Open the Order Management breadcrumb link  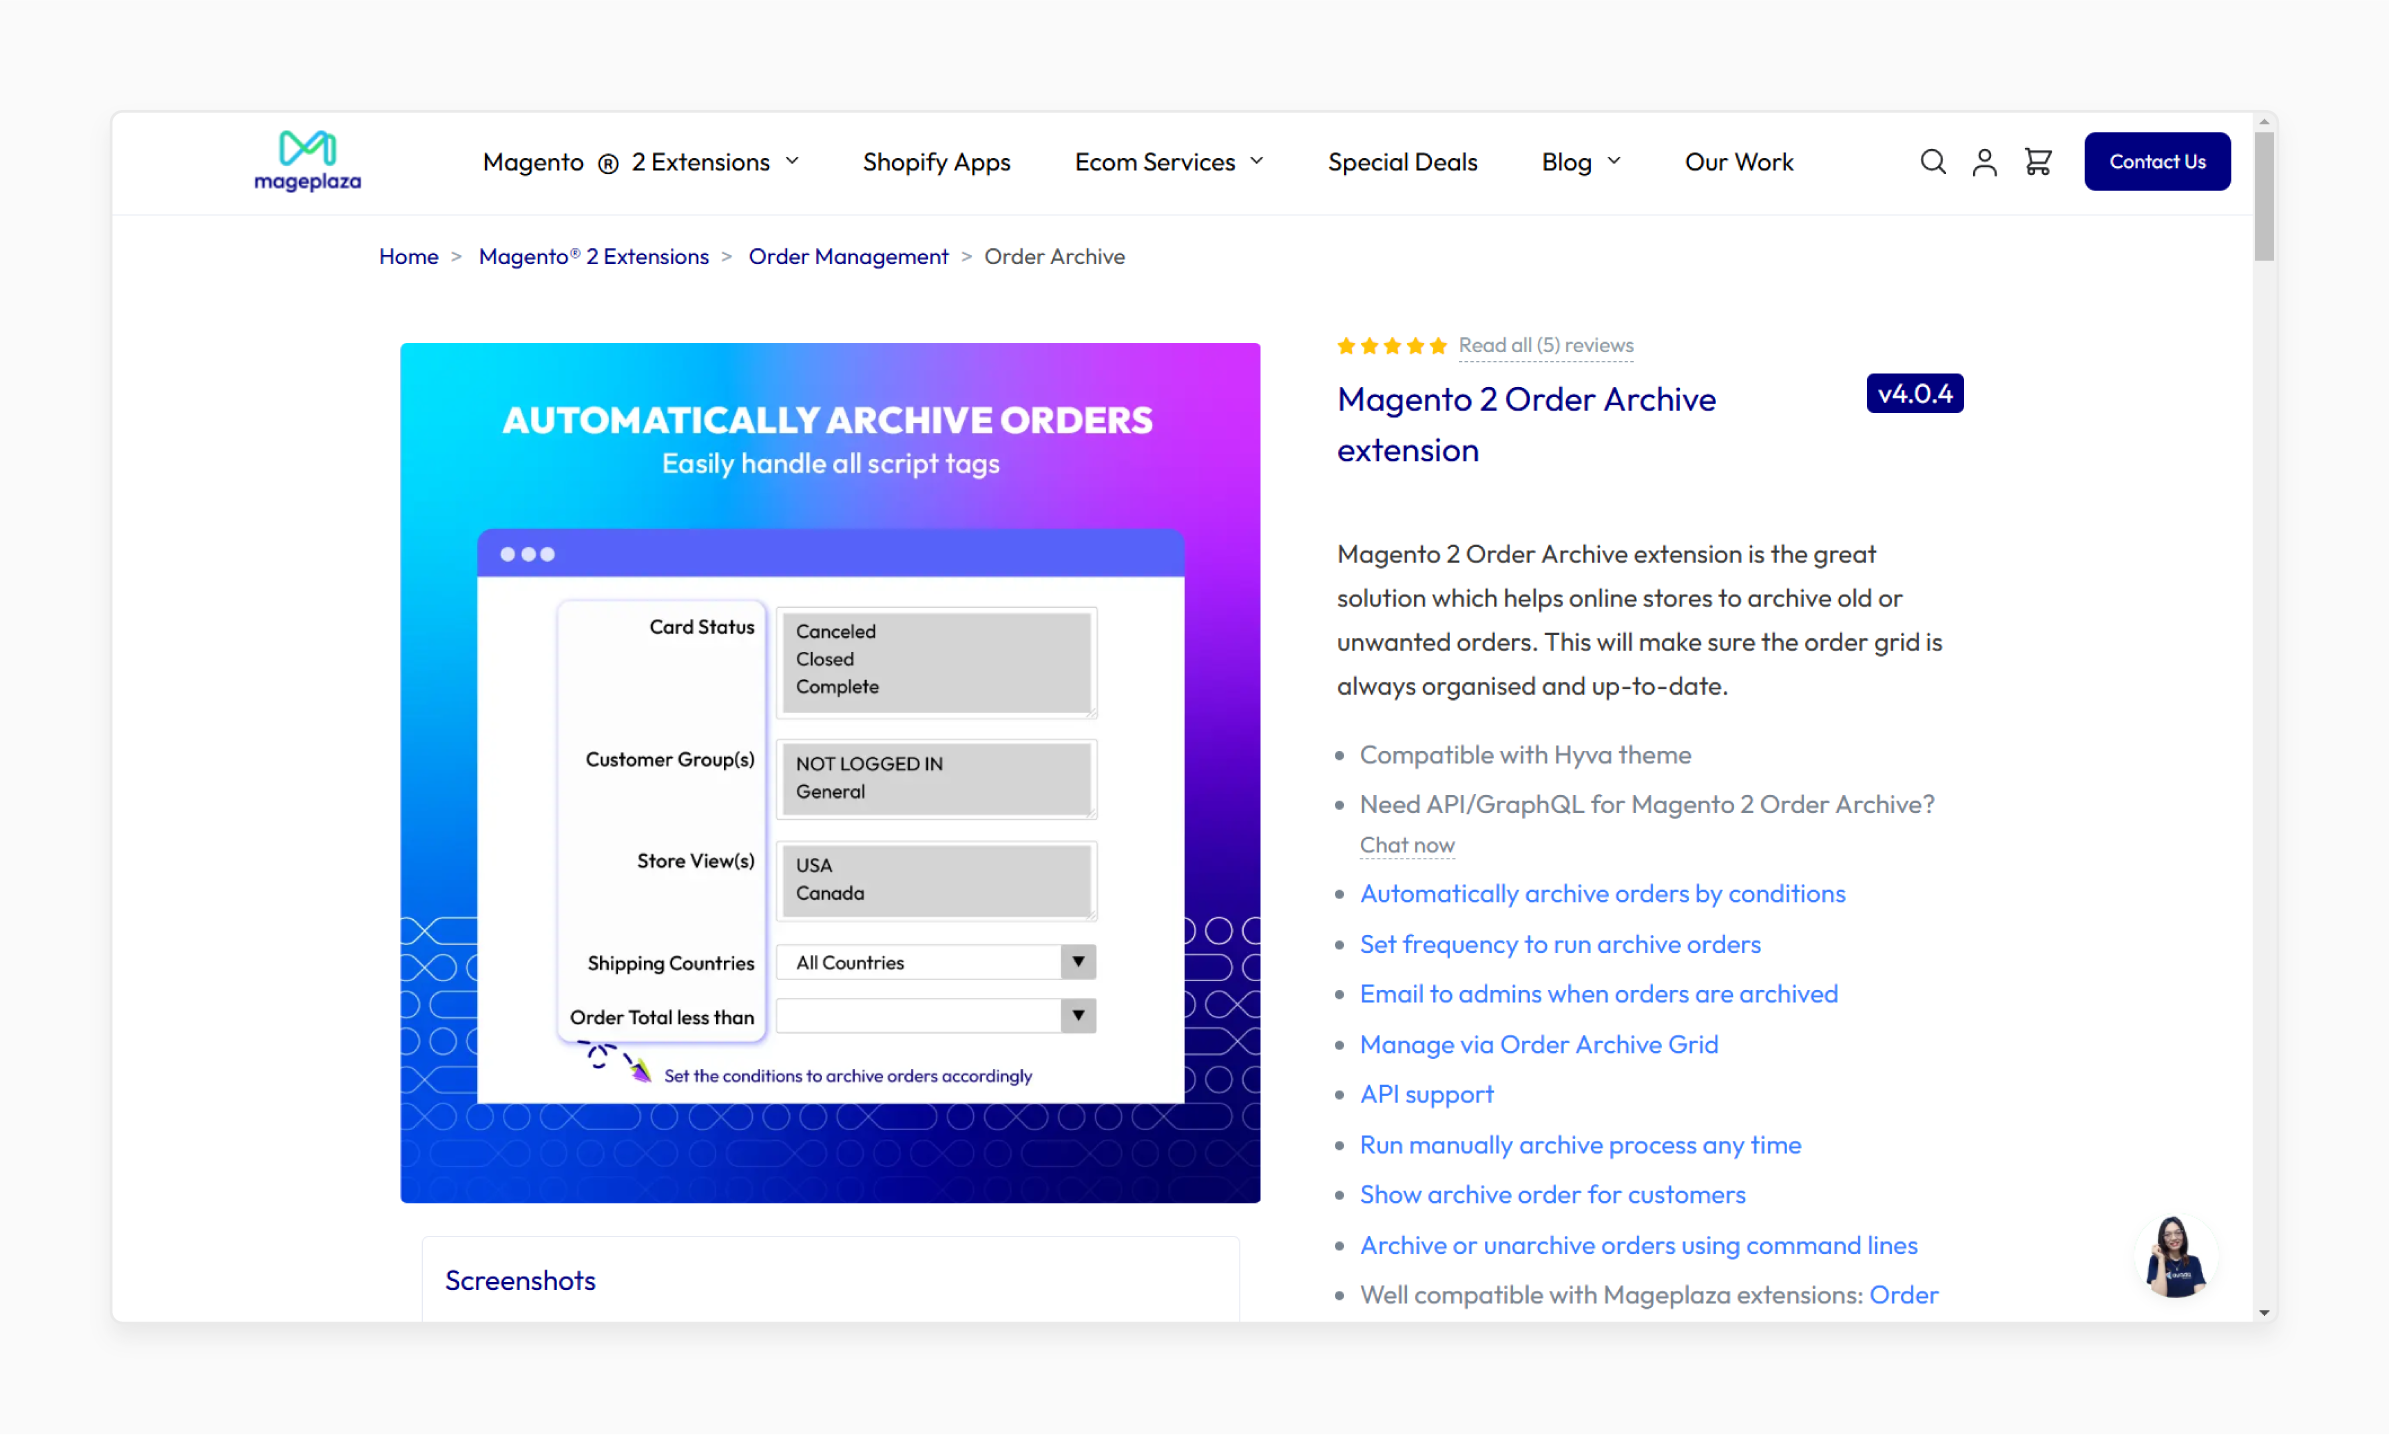click(848, 257)
